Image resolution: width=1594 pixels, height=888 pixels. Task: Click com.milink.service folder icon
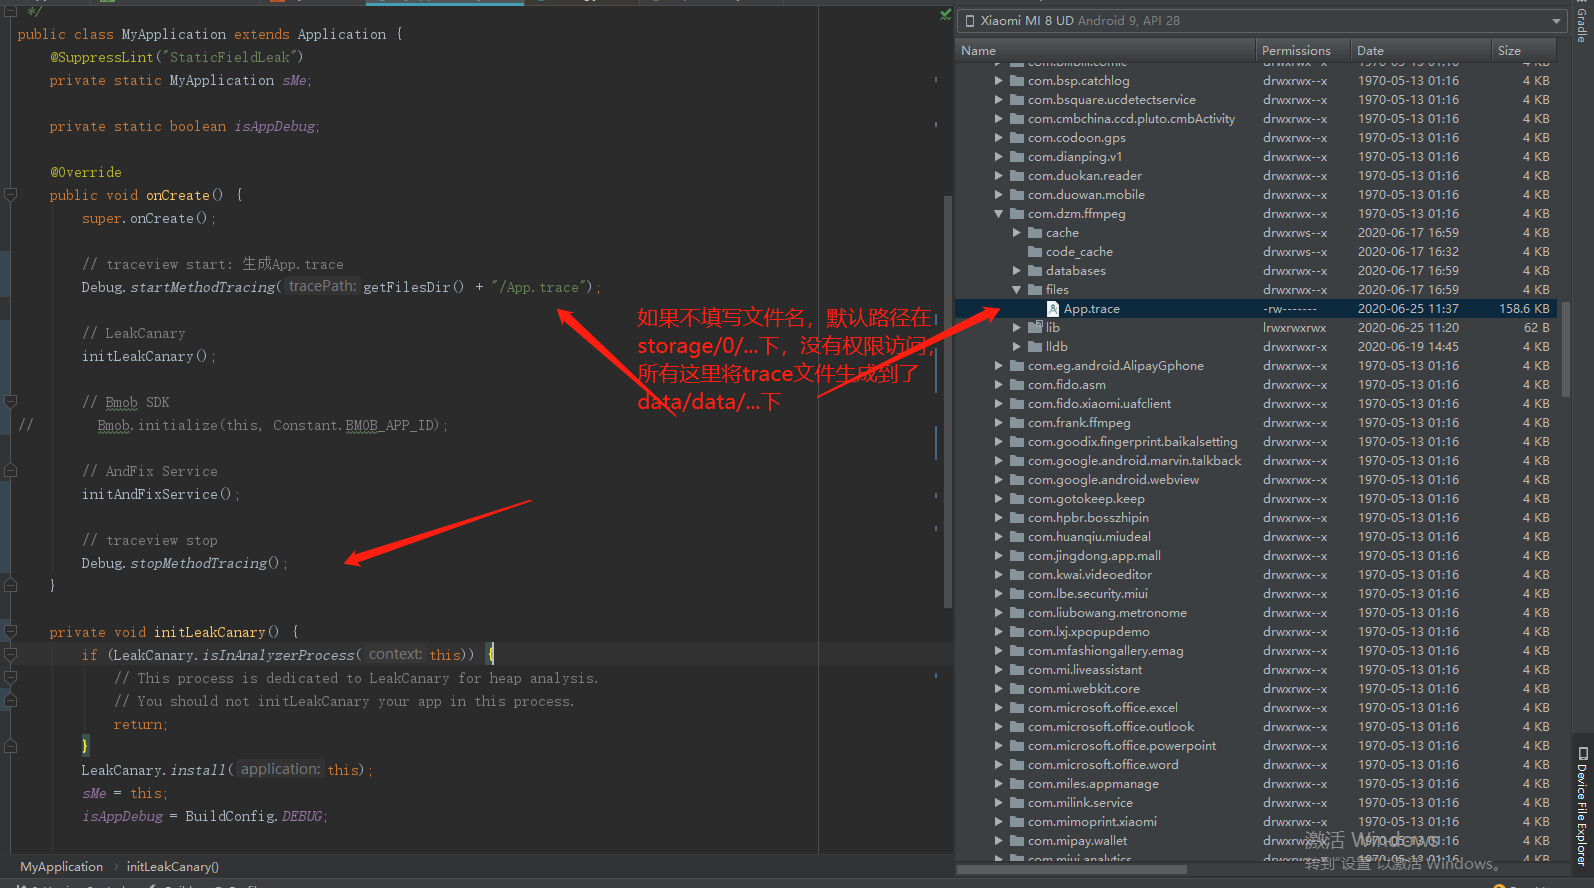pyautogui.click(x=1017, y=803)
